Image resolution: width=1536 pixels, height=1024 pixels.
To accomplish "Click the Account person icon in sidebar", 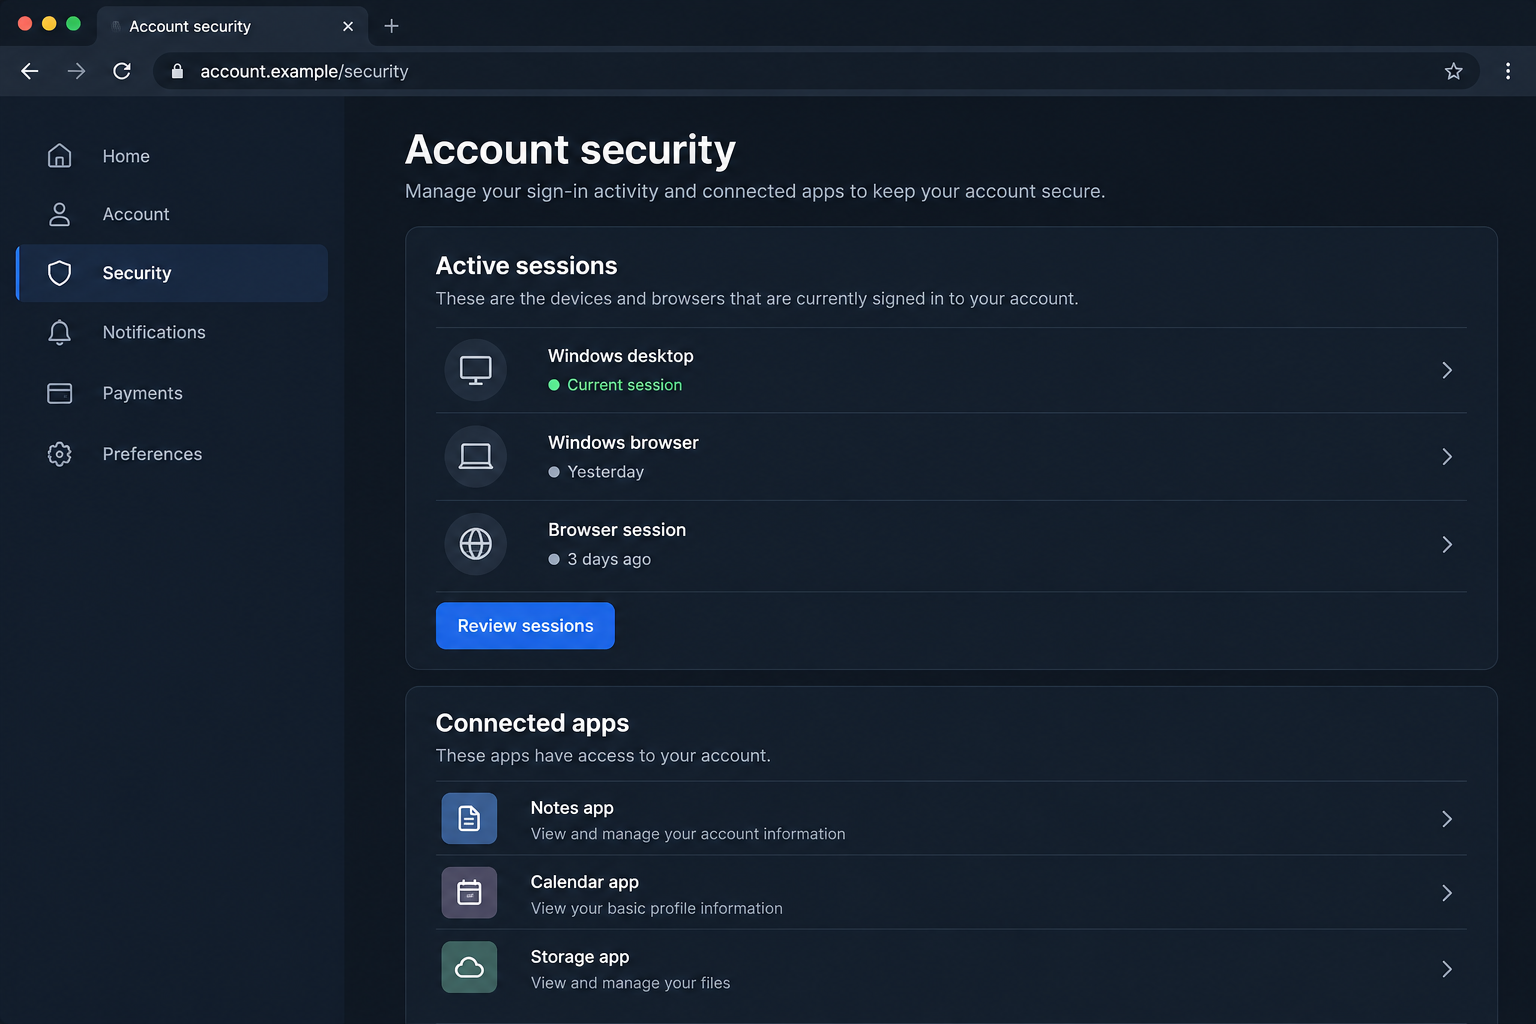I will [59, 214].
